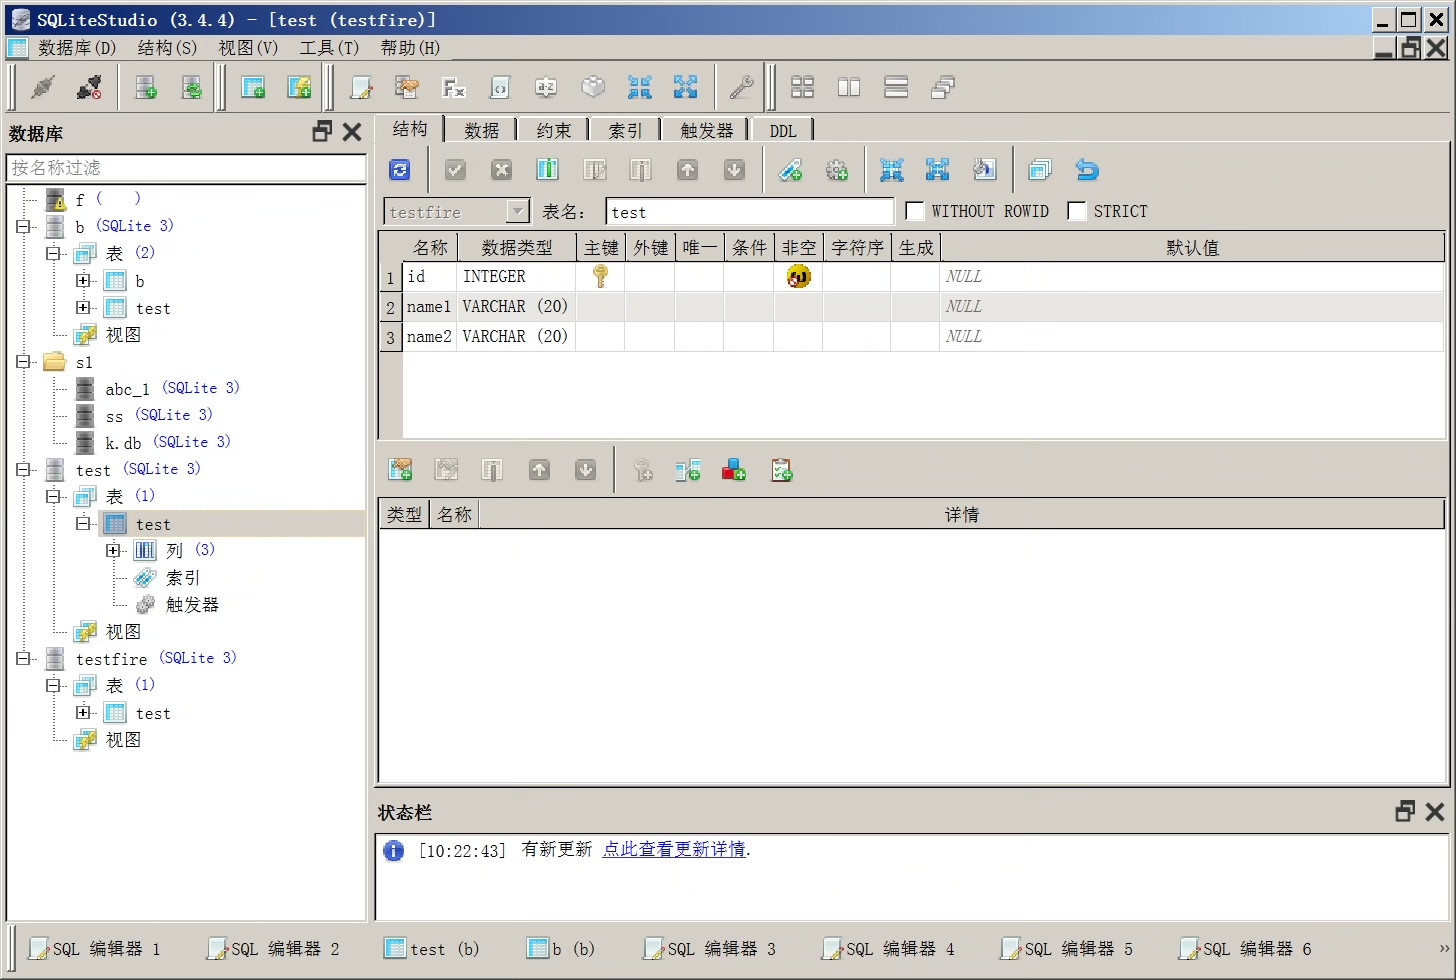This screenshot has width=1456, height=980.
Task: Click the create trigger gear icon
Action: coord(837,170)
